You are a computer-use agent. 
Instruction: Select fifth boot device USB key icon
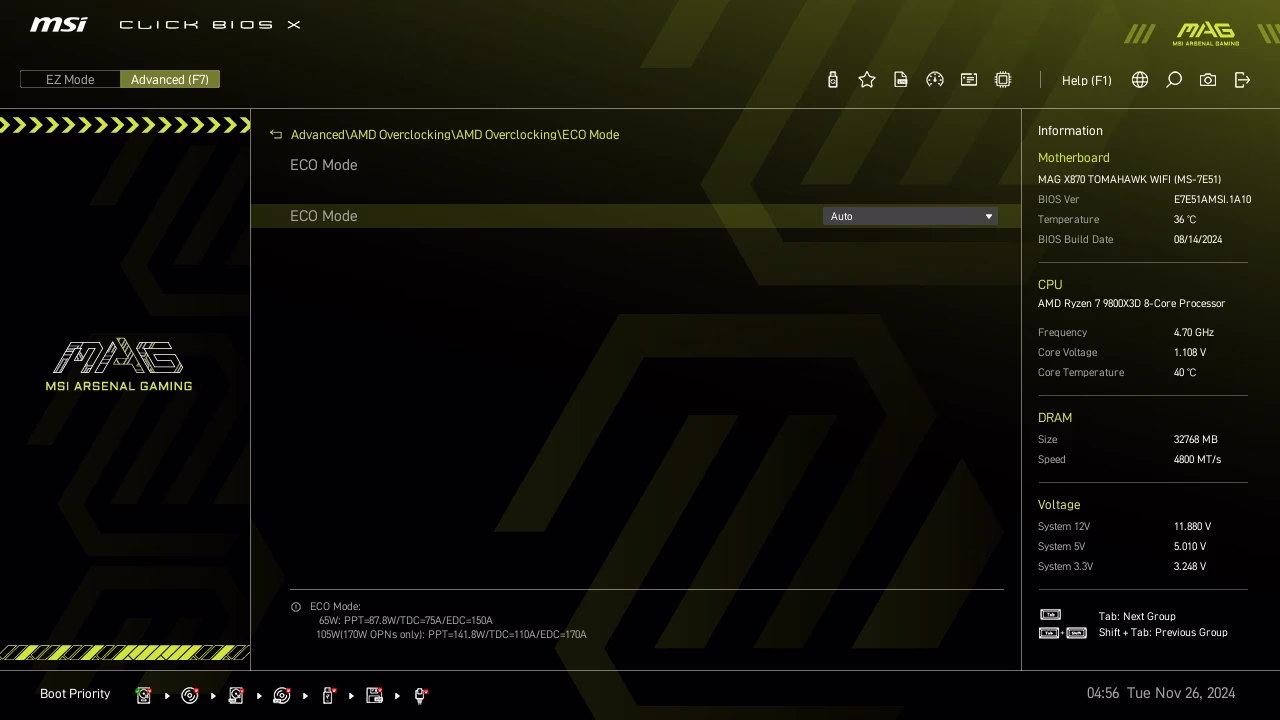pyautogui.click(x=328, y=695)
